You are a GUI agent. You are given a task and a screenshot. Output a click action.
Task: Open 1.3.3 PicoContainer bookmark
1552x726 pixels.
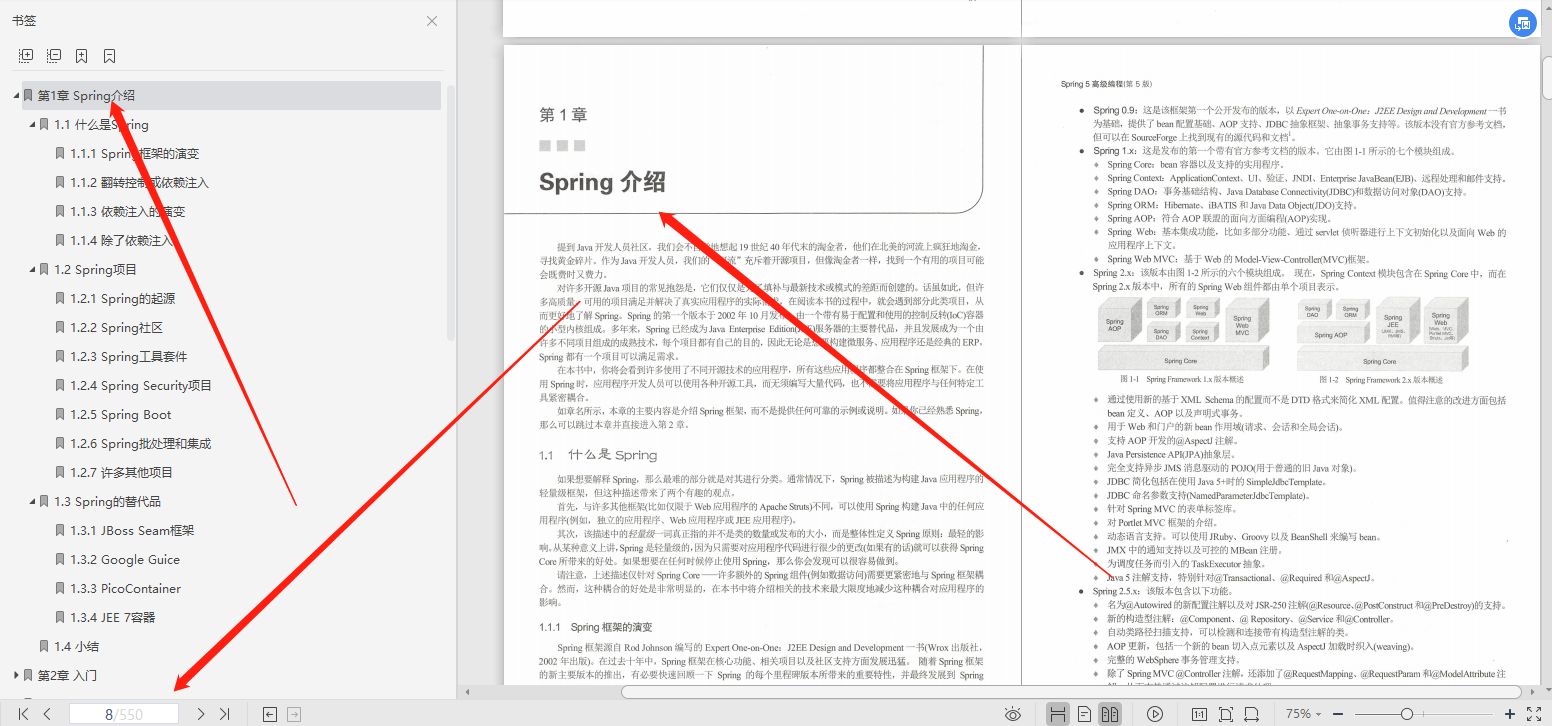pyautogui.click(x=125, y=589)
